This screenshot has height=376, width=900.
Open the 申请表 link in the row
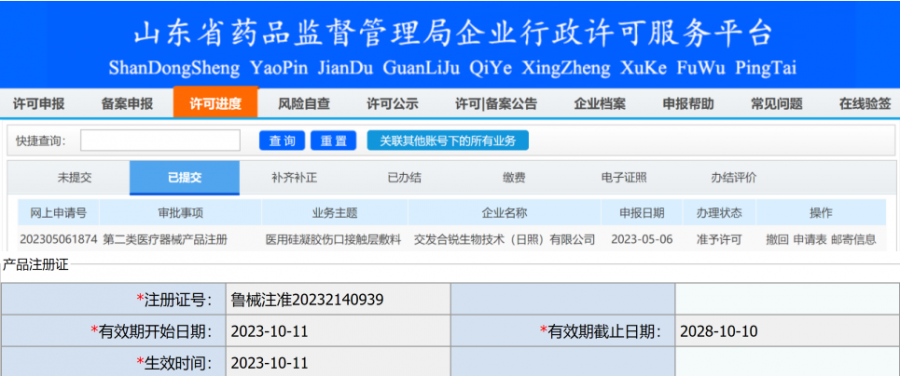809,240
